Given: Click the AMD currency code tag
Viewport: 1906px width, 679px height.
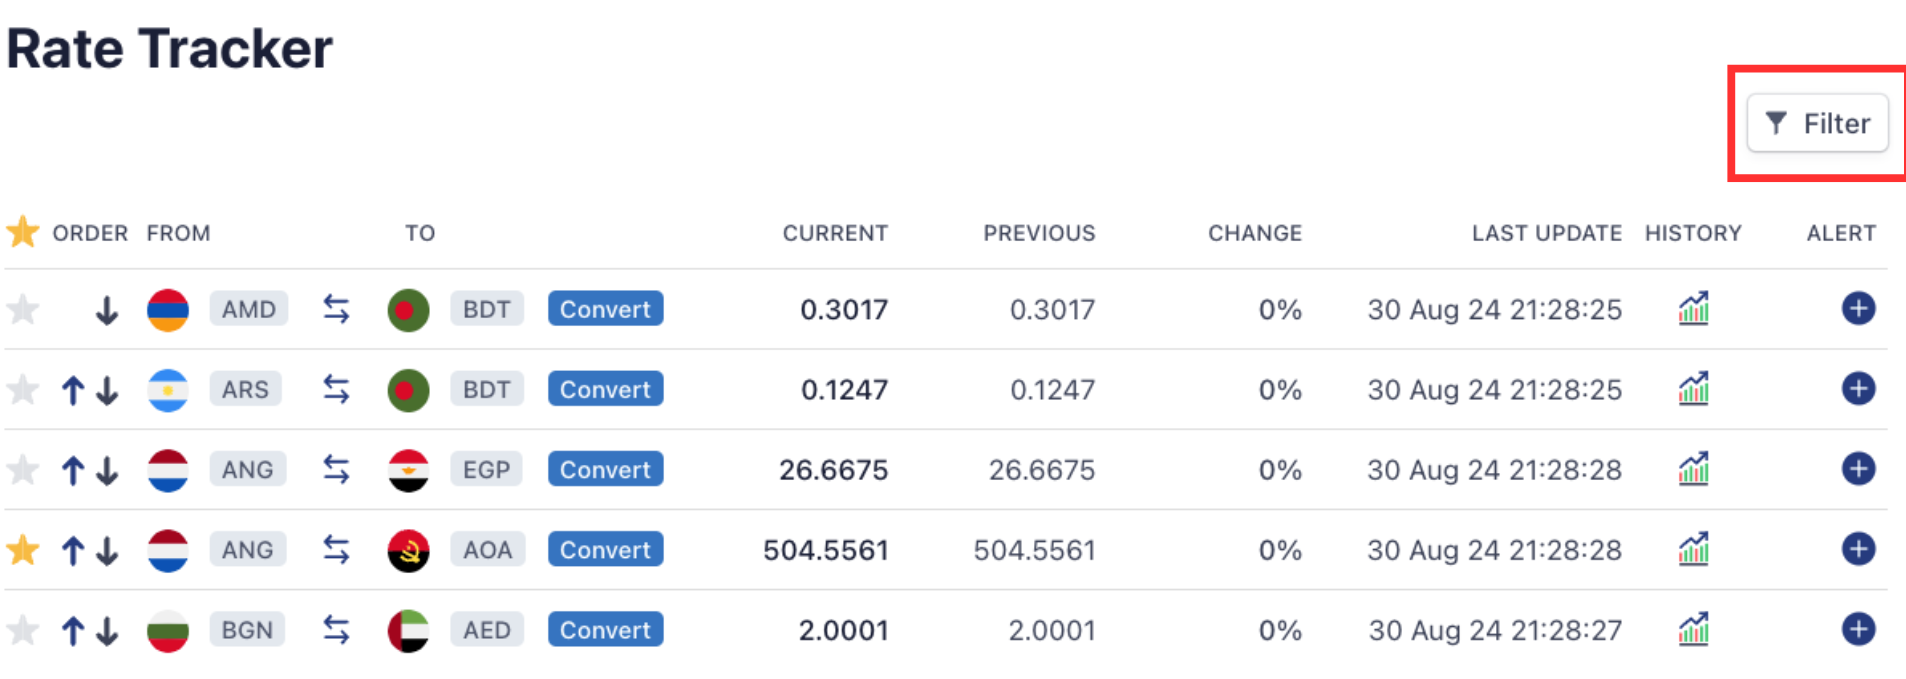Looking at the screenshot, I should [248, 309].
